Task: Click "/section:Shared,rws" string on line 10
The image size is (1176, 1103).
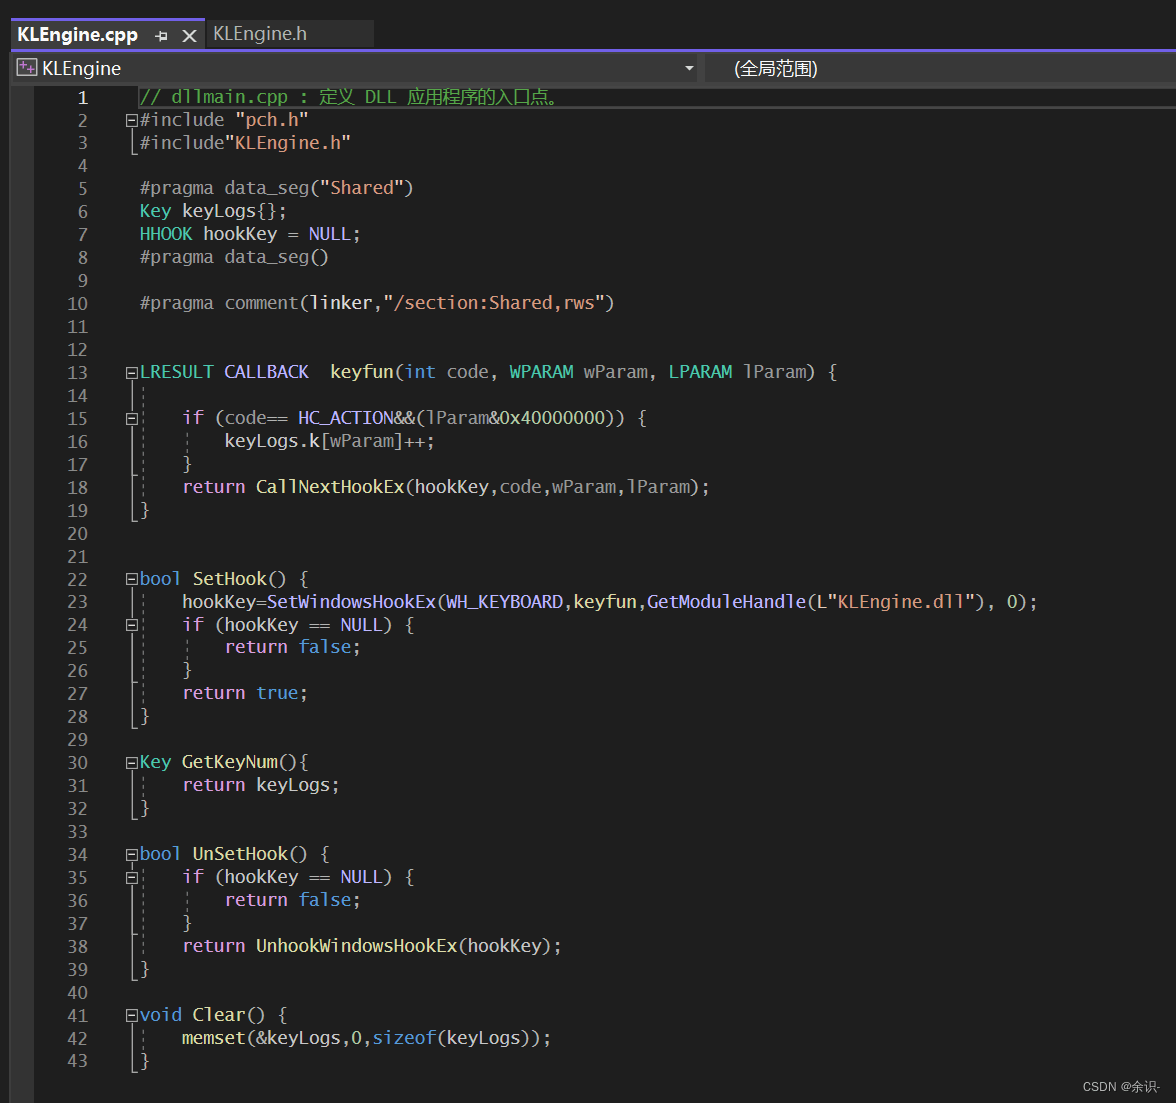Action: (494, 303)
